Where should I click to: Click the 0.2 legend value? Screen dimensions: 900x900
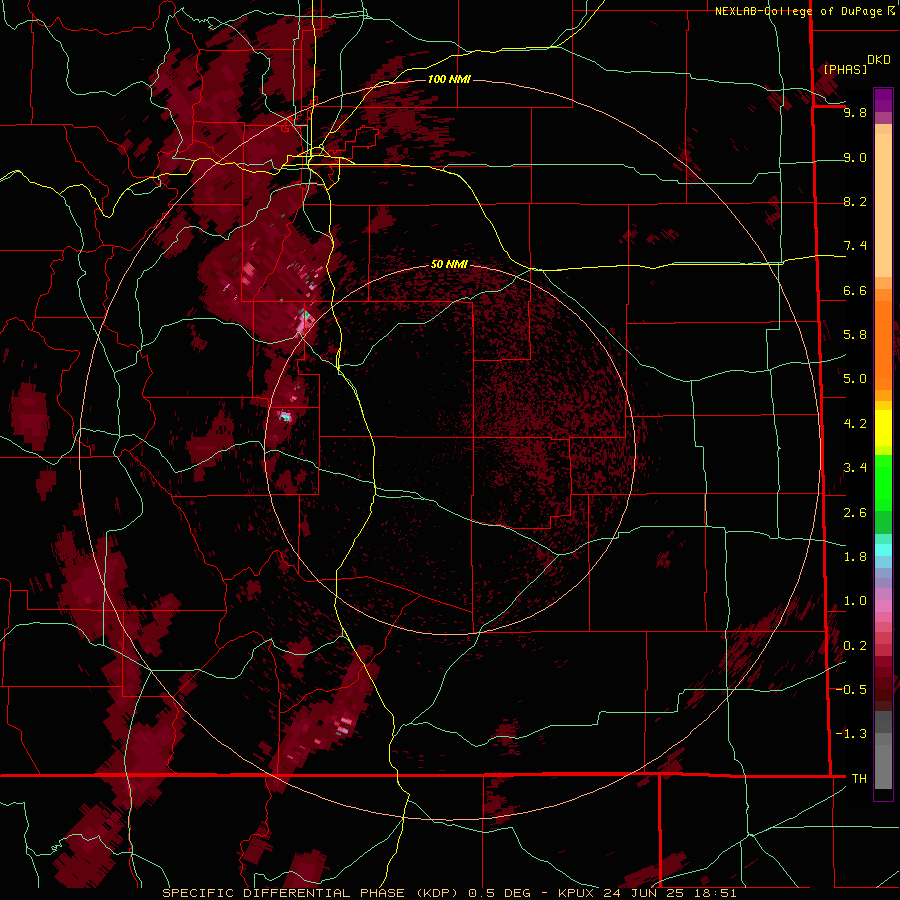coord(855,646)
